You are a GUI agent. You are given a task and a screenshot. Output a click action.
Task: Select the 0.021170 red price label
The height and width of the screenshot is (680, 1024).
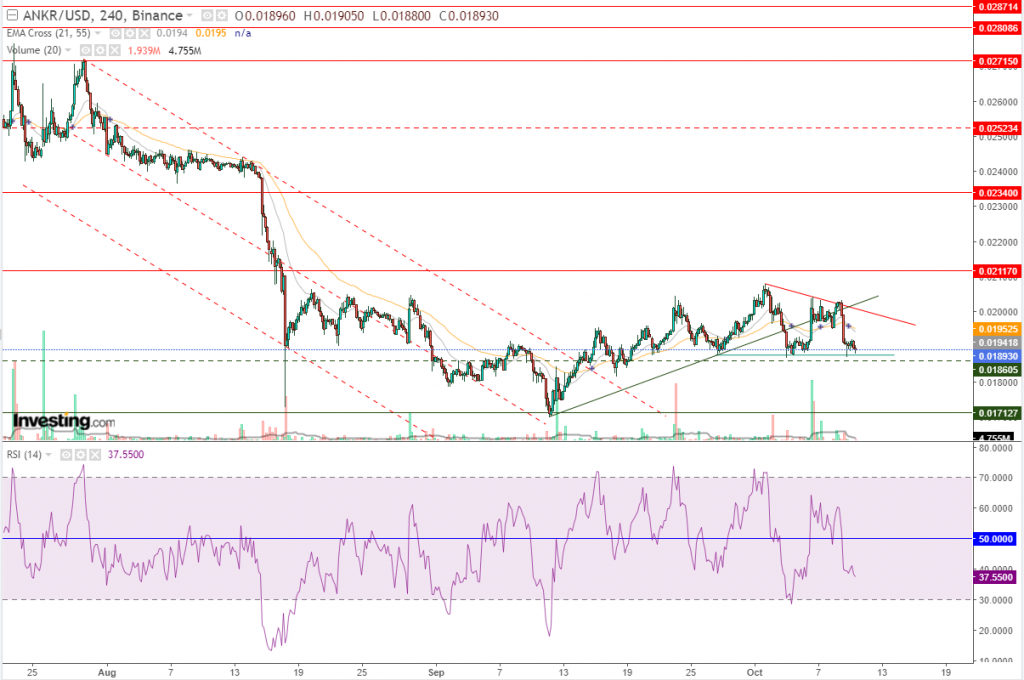[997, 270]
